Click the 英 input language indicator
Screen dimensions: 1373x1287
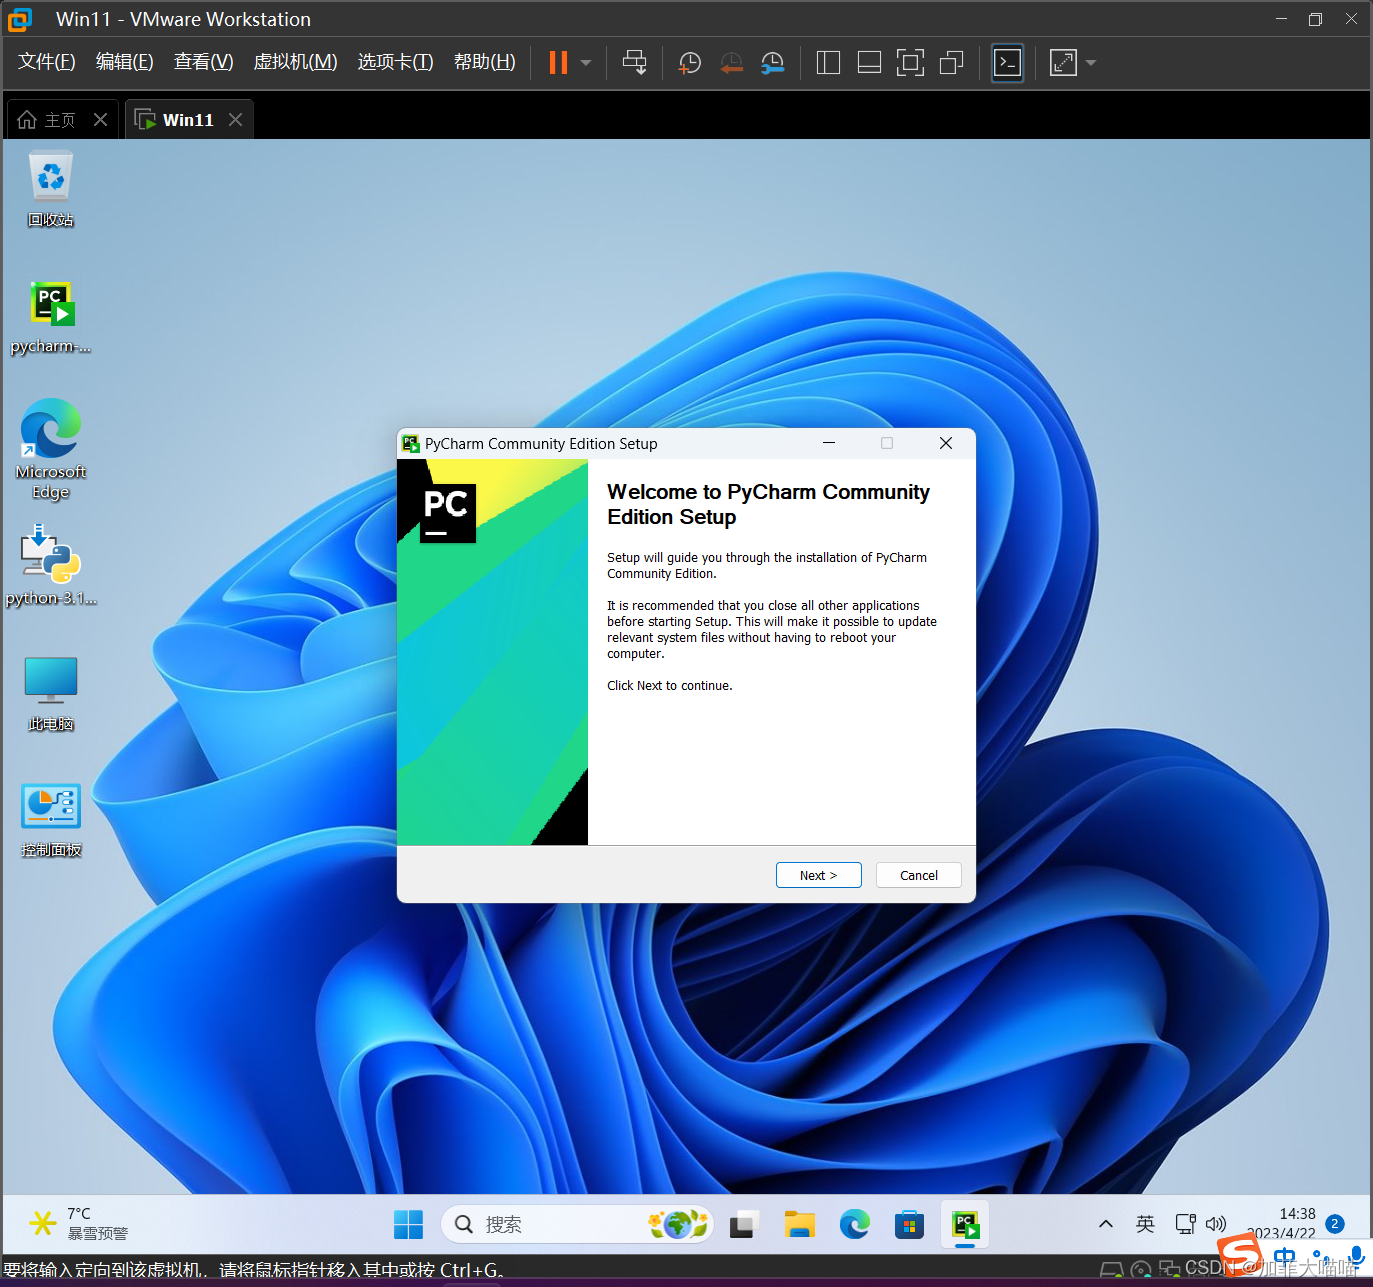pyautogui.click(x=1145, y=1224)
